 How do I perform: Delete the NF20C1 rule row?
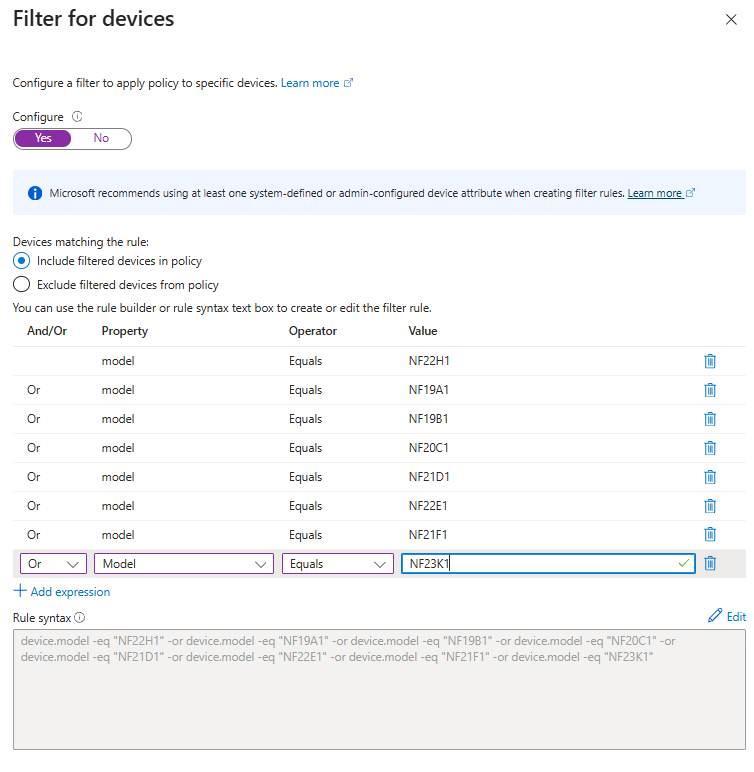click(710, 448)
